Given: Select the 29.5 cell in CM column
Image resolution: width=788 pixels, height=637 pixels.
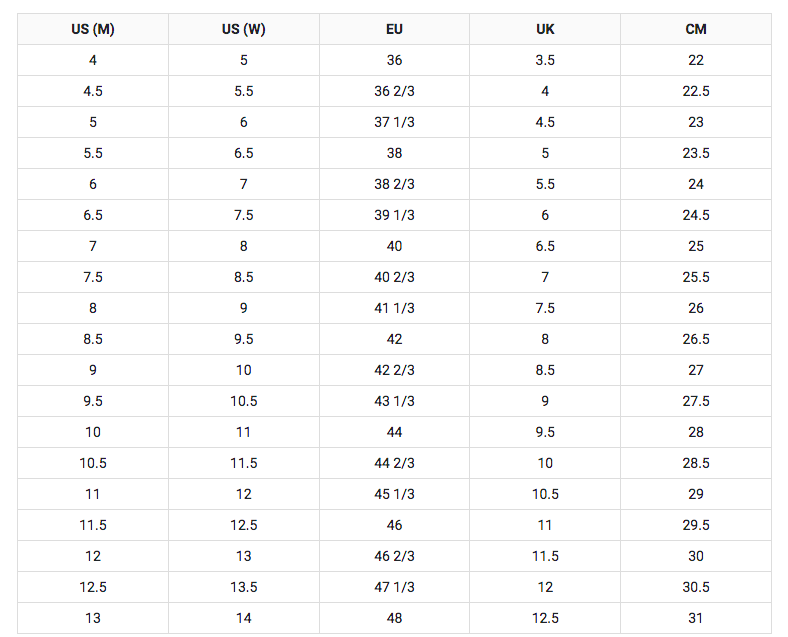Looking at the screenshot, I should coord(696,525).
